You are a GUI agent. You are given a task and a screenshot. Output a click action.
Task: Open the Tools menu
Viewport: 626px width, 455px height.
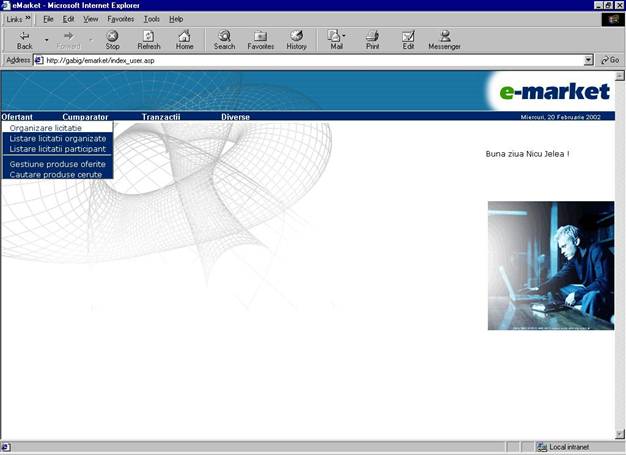tap(151, 19)
